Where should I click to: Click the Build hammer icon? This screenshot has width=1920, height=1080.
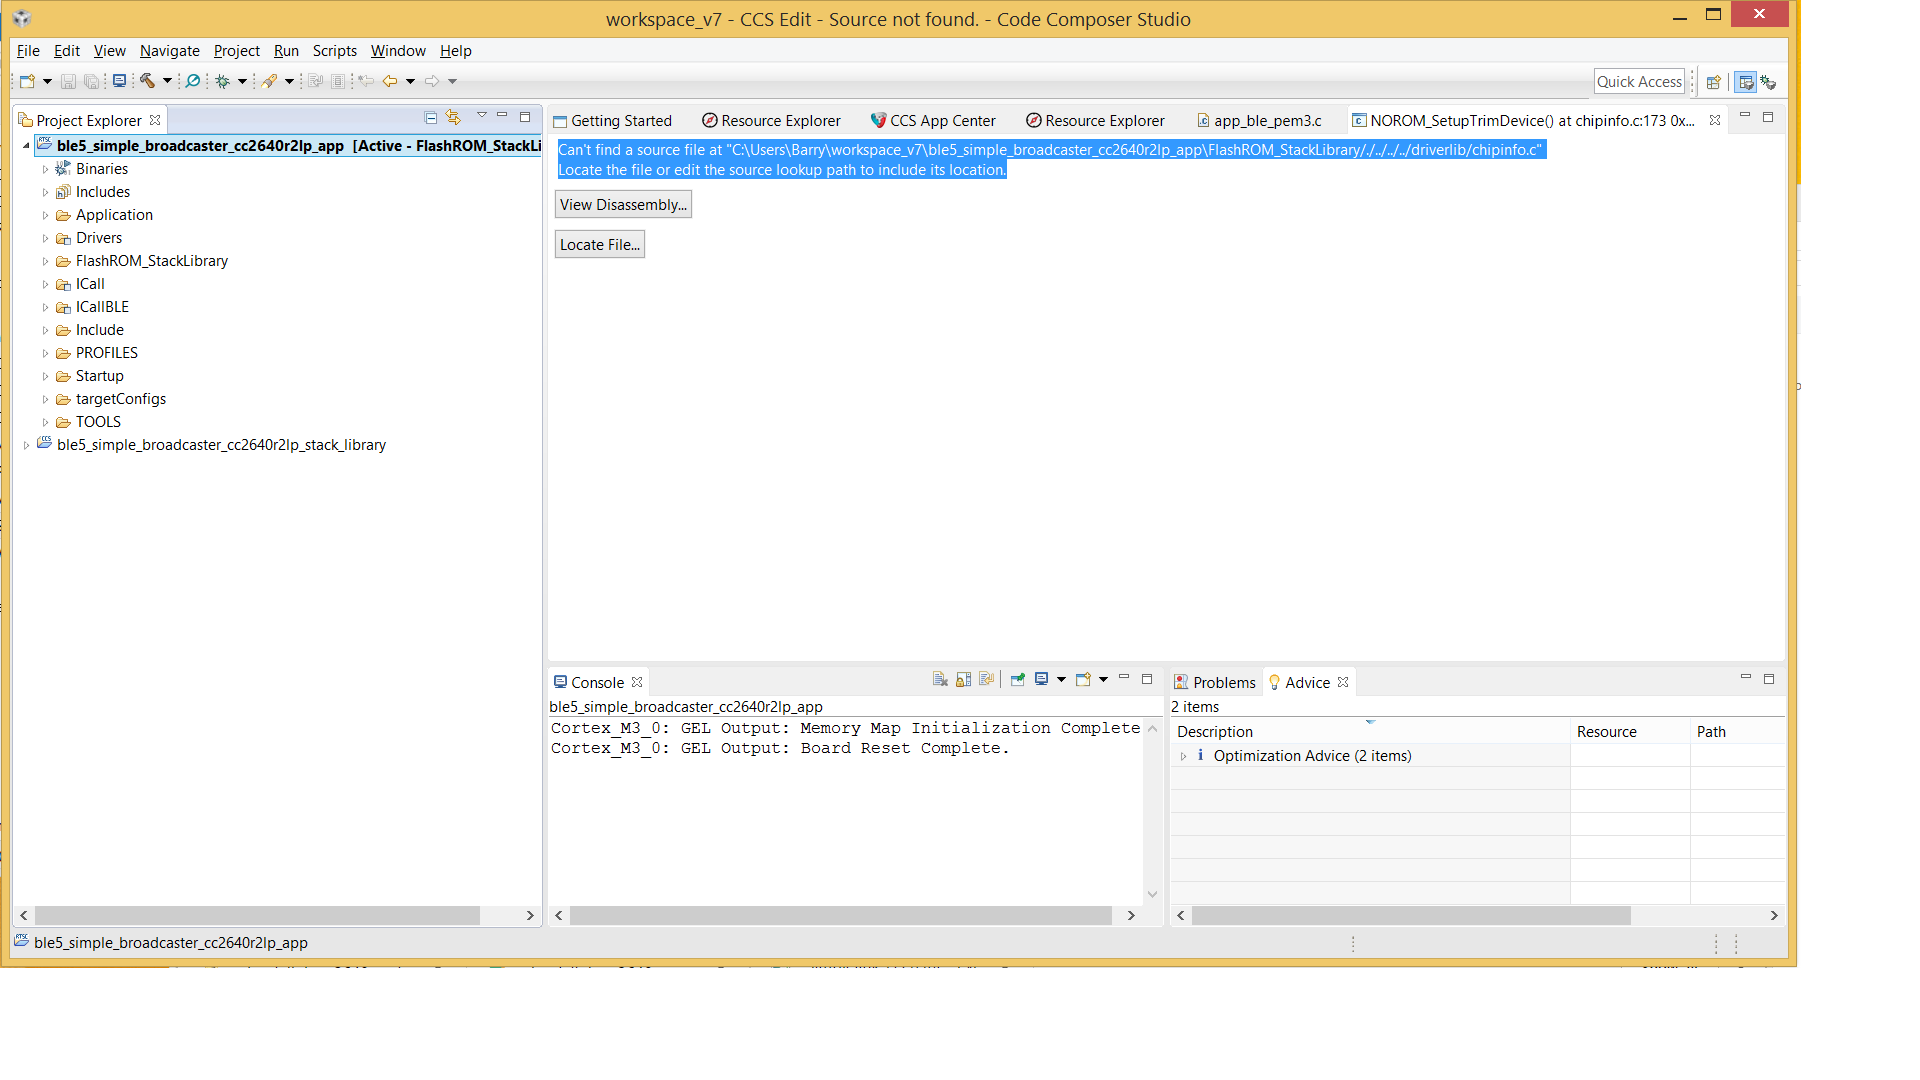[147, 81]
